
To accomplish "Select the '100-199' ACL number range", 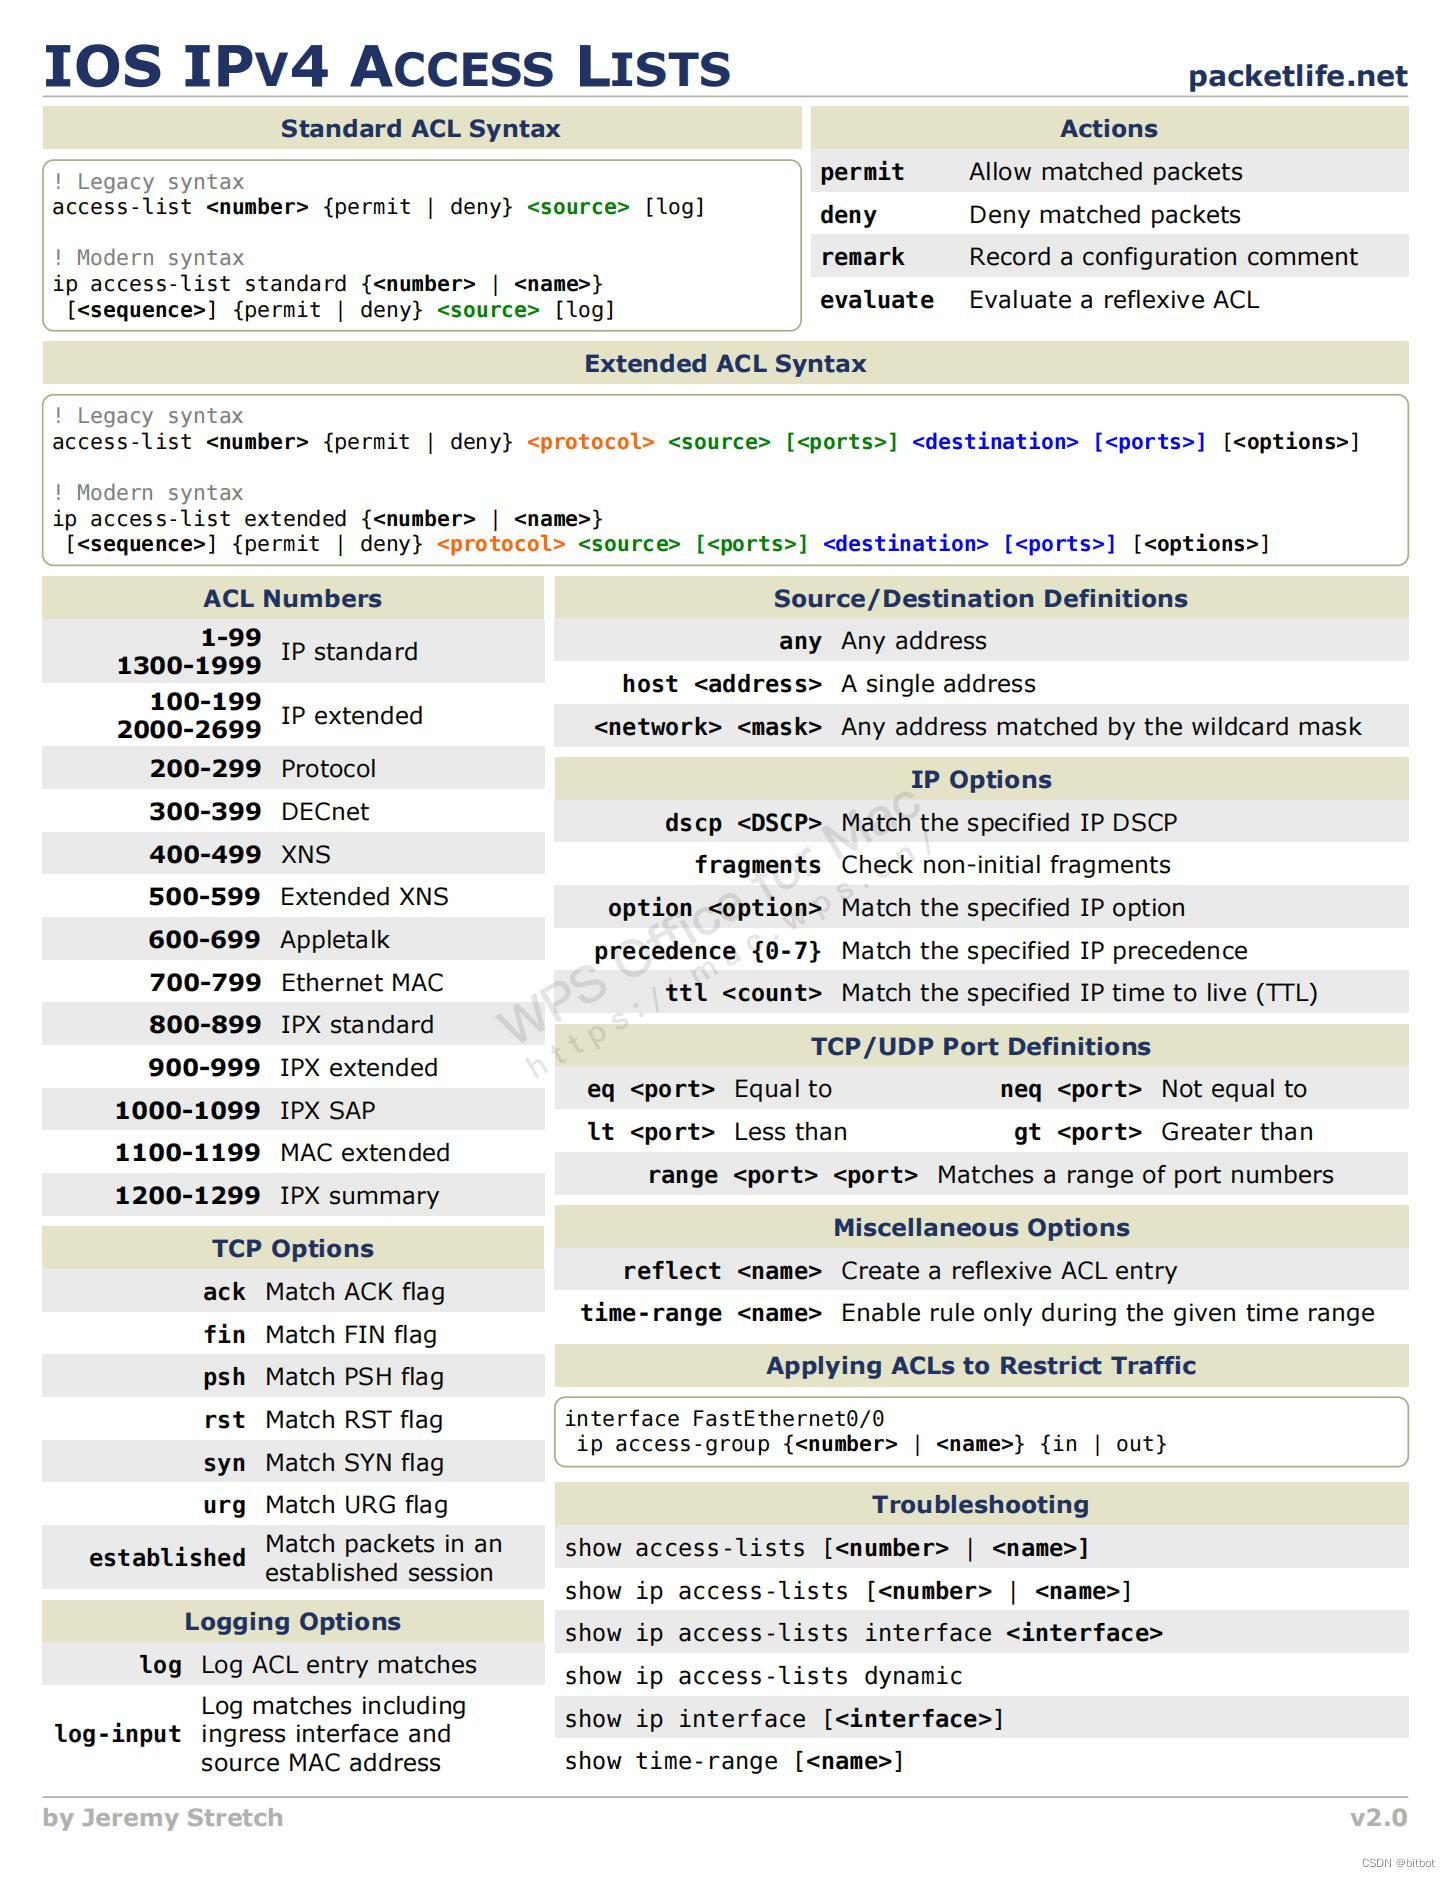I will (x=206, y=701).
